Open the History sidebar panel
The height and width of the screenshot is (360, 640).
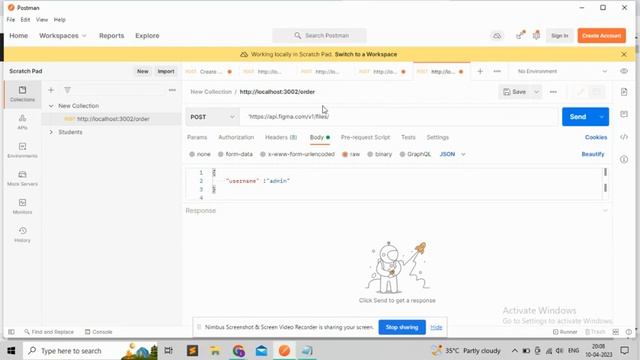22,235
